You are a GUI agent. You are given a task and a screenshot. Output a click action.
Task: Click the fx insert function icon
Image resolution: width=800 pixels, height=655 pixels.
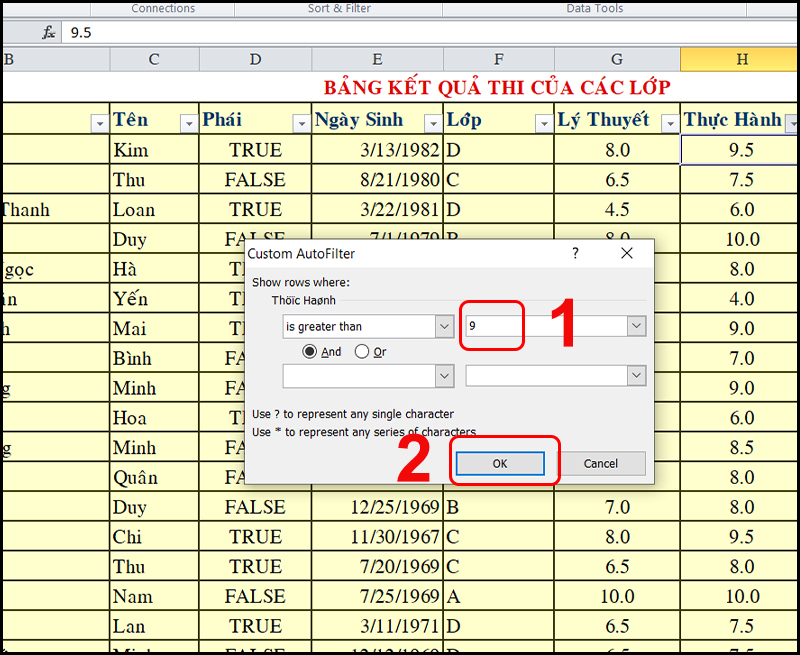pos(48,32)
